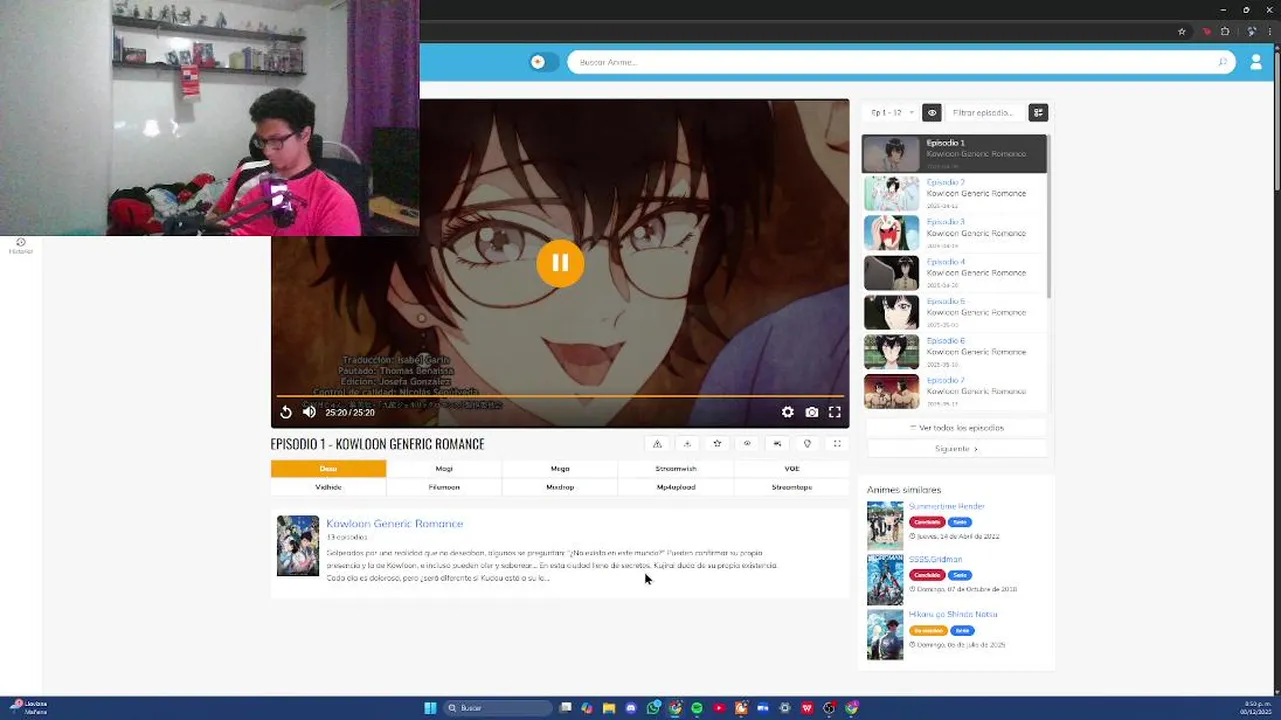
Task: Click the Filtrar episodio input field
Action: [985, 113]
